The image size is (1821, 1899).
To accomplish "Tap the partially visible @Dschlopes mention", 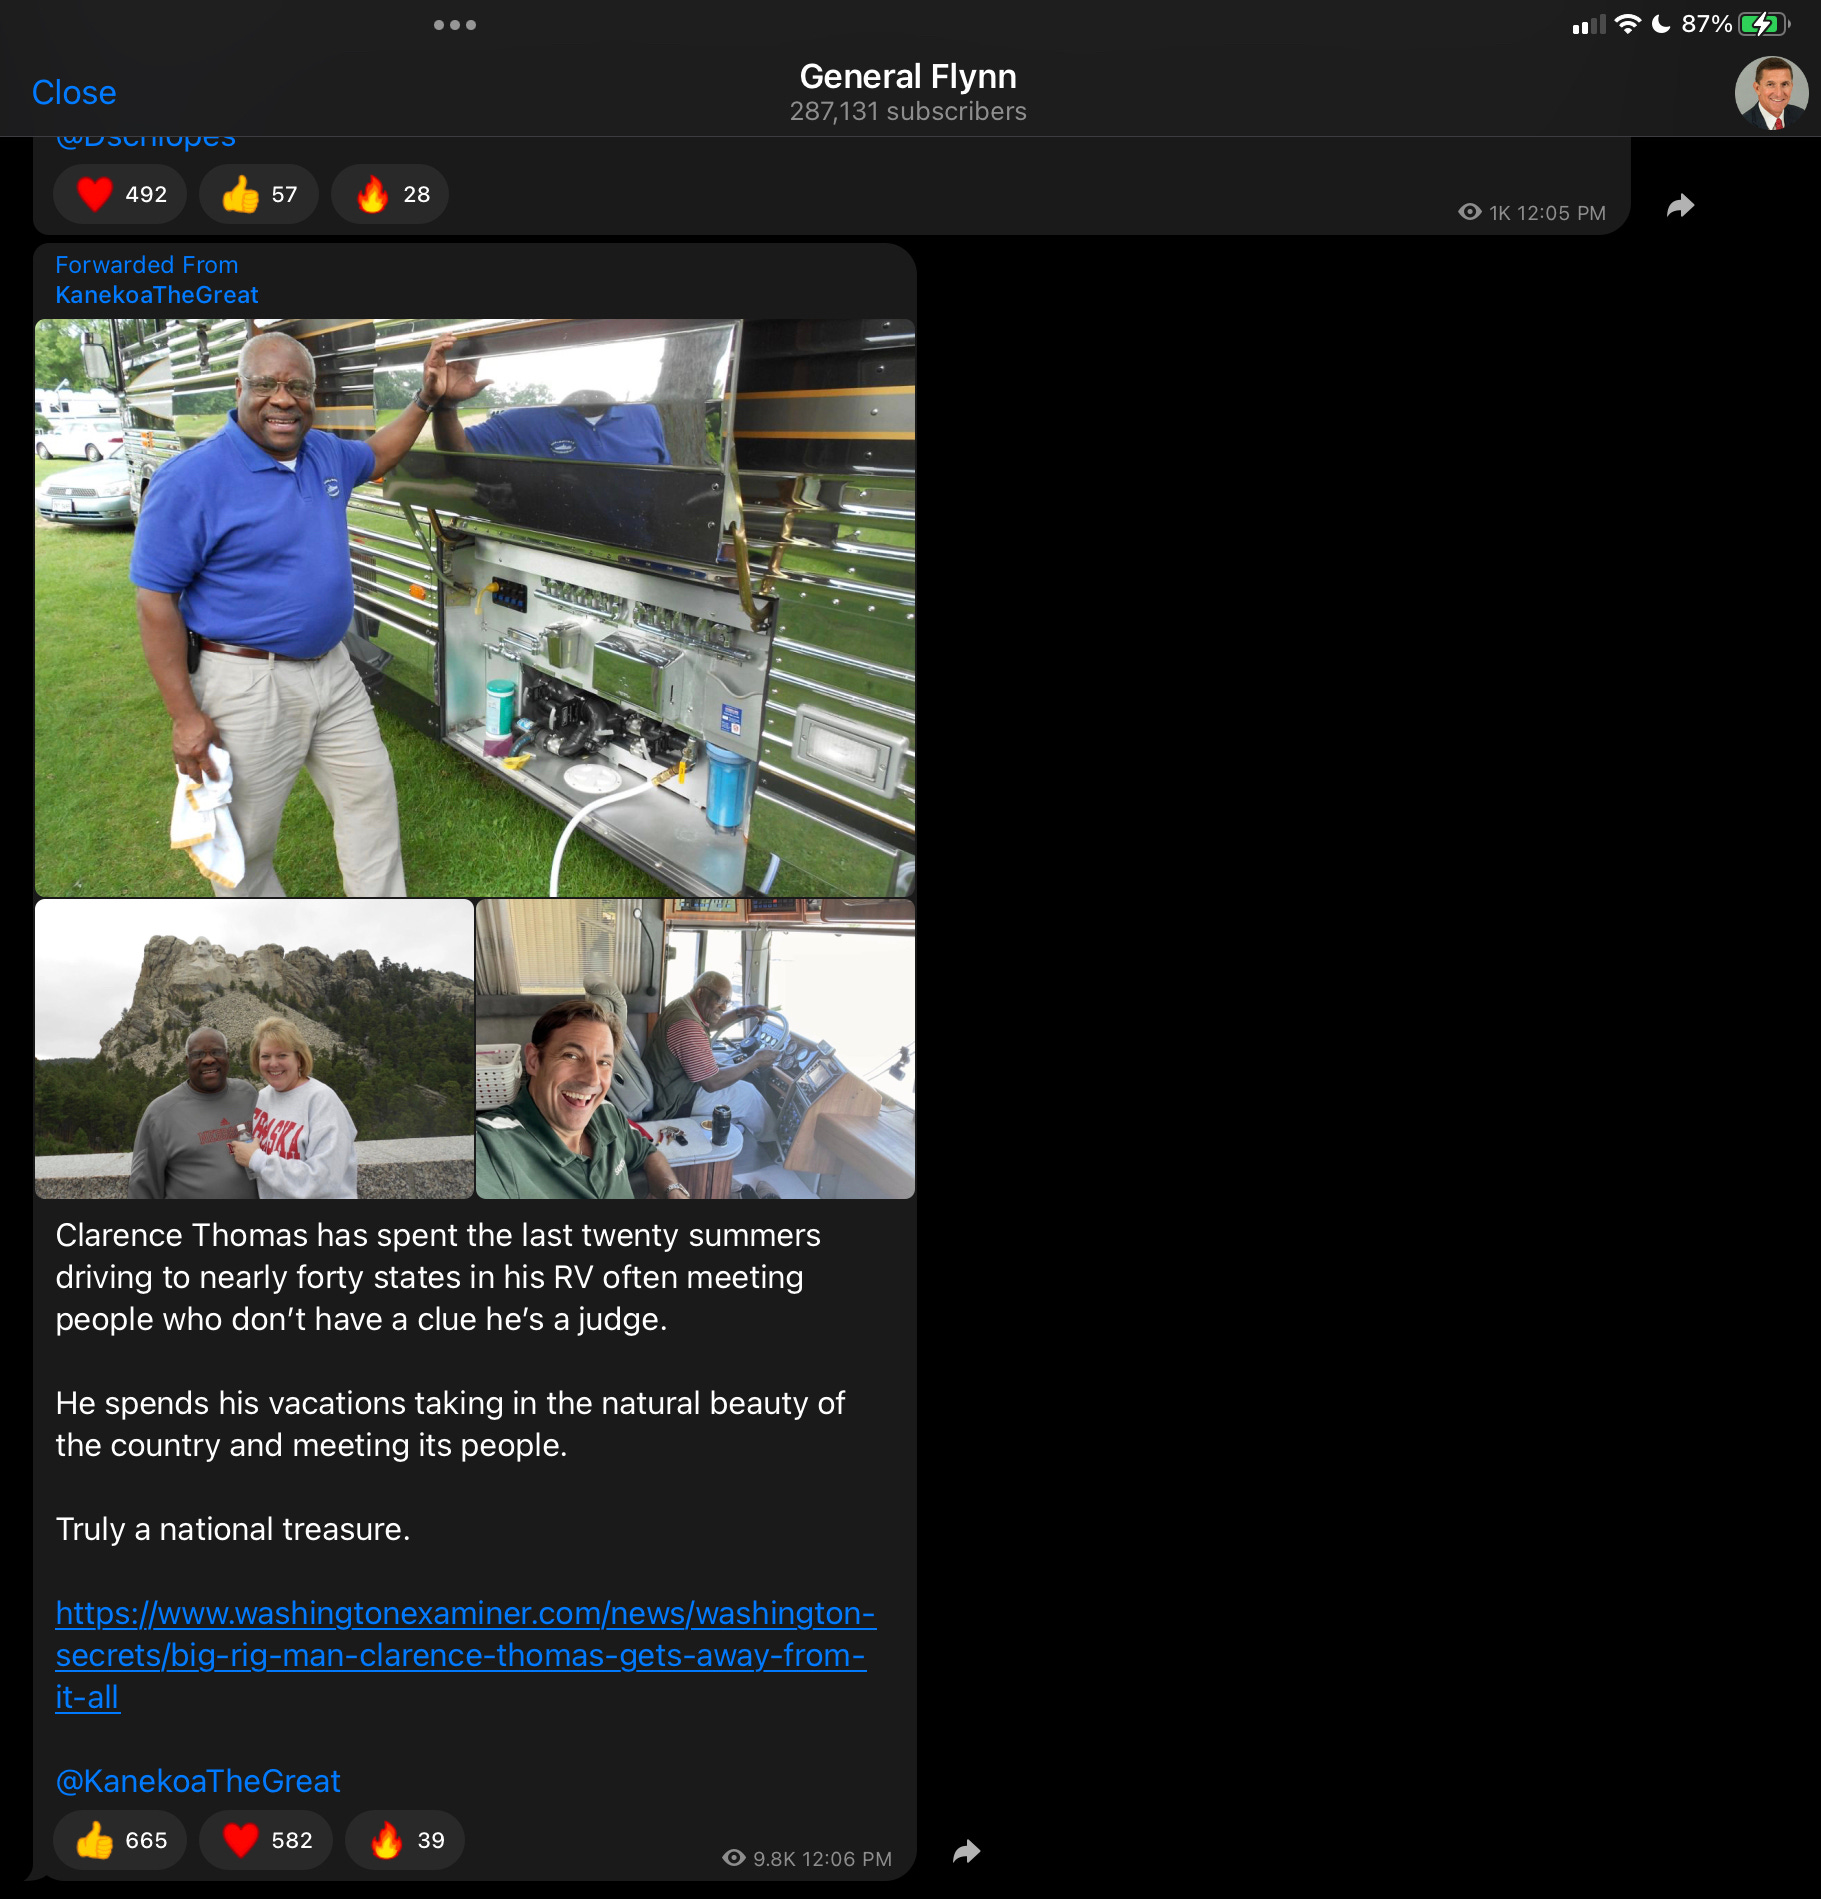I will tap(146, 143).
